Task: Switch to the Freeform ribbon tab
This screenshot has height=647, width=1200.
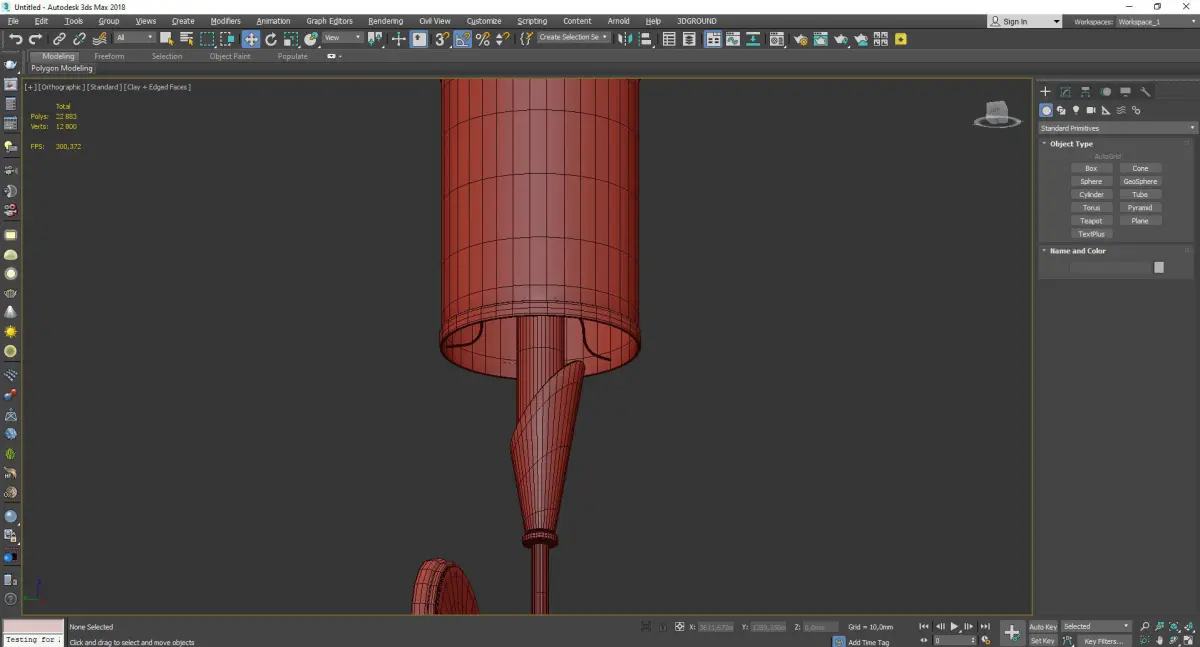Action: [109, 56]
